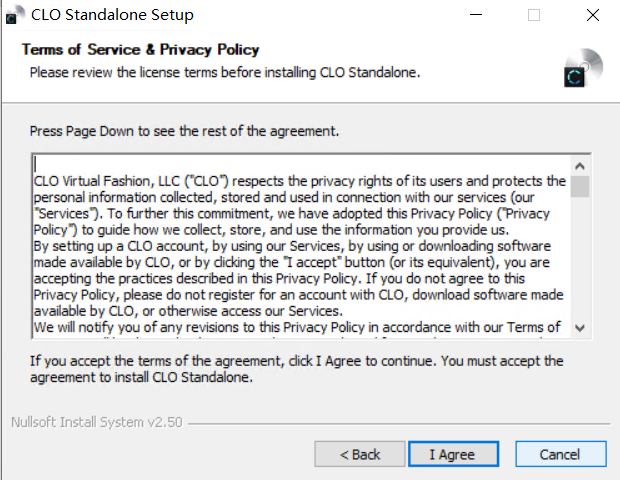This screenshot has height=480, width=620.
Task: Click the disabled maximize window button
Action: (x=534, y=15)
